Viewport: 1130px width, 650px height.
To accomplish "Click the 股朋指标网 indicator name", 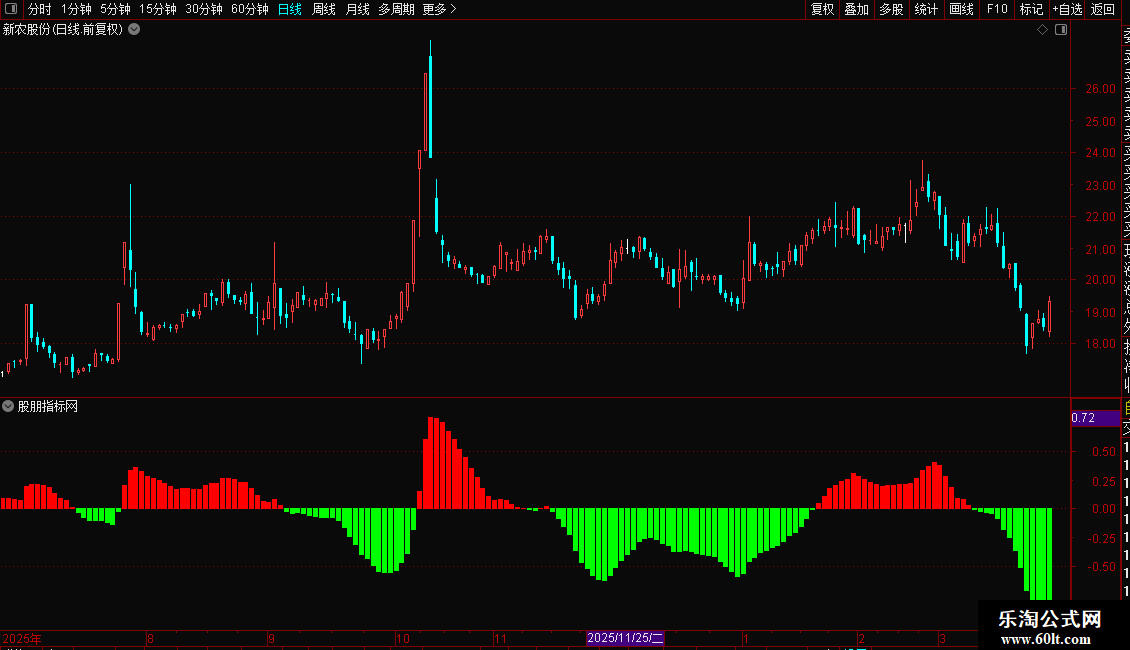I will coord(48,406).
